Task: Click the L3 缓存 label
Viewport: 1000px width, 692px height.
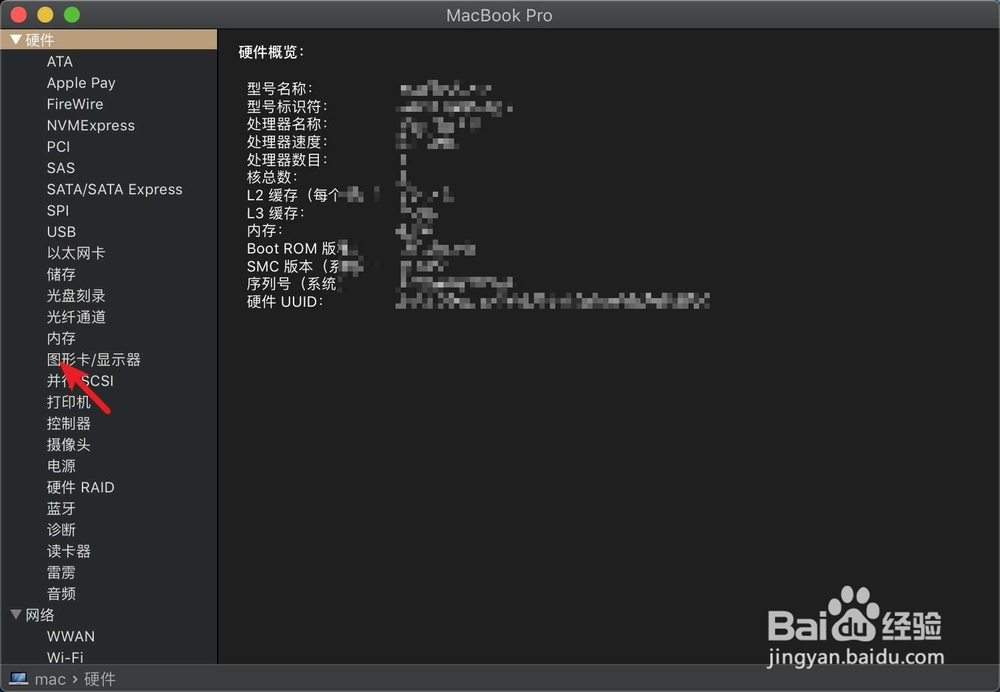Action: tap(276, 212)
